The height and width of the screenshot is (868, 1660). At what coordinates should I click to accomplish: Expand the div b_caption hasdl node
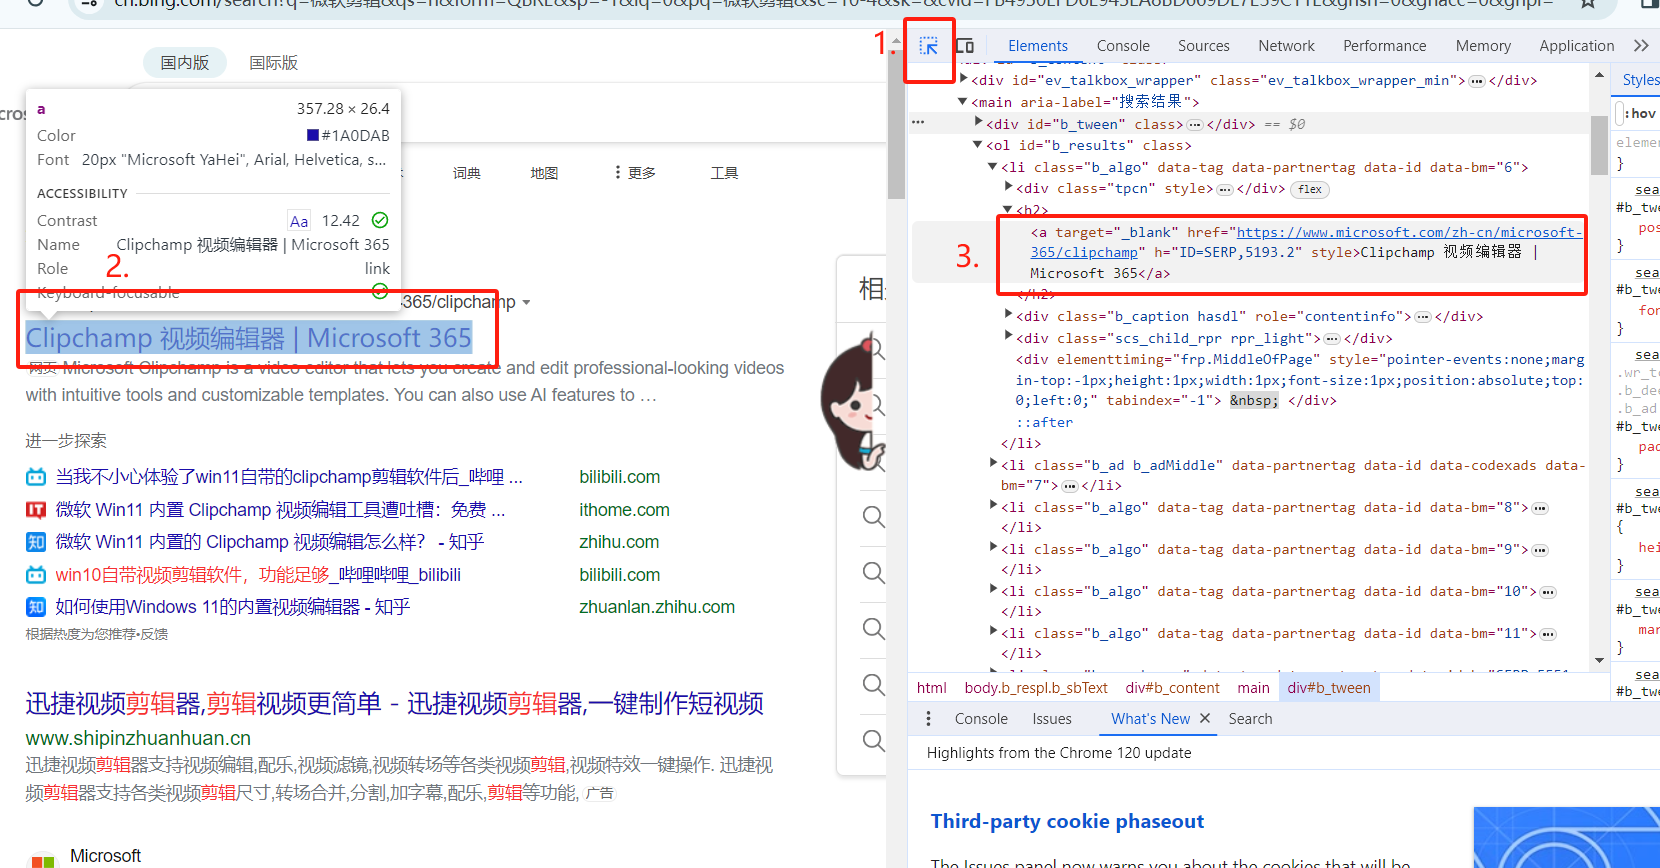tap(1009, 314)
